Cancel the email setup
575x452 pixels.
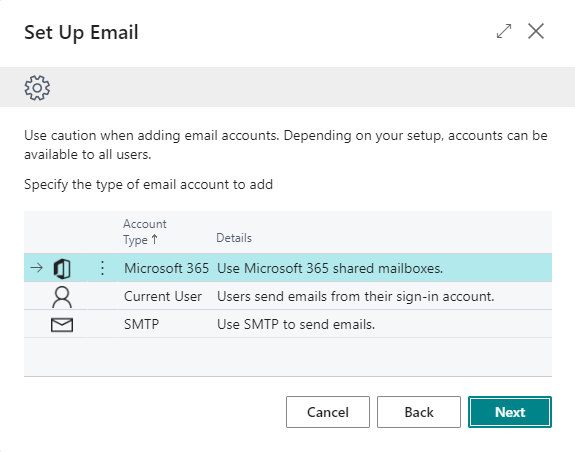pos(328,412)
